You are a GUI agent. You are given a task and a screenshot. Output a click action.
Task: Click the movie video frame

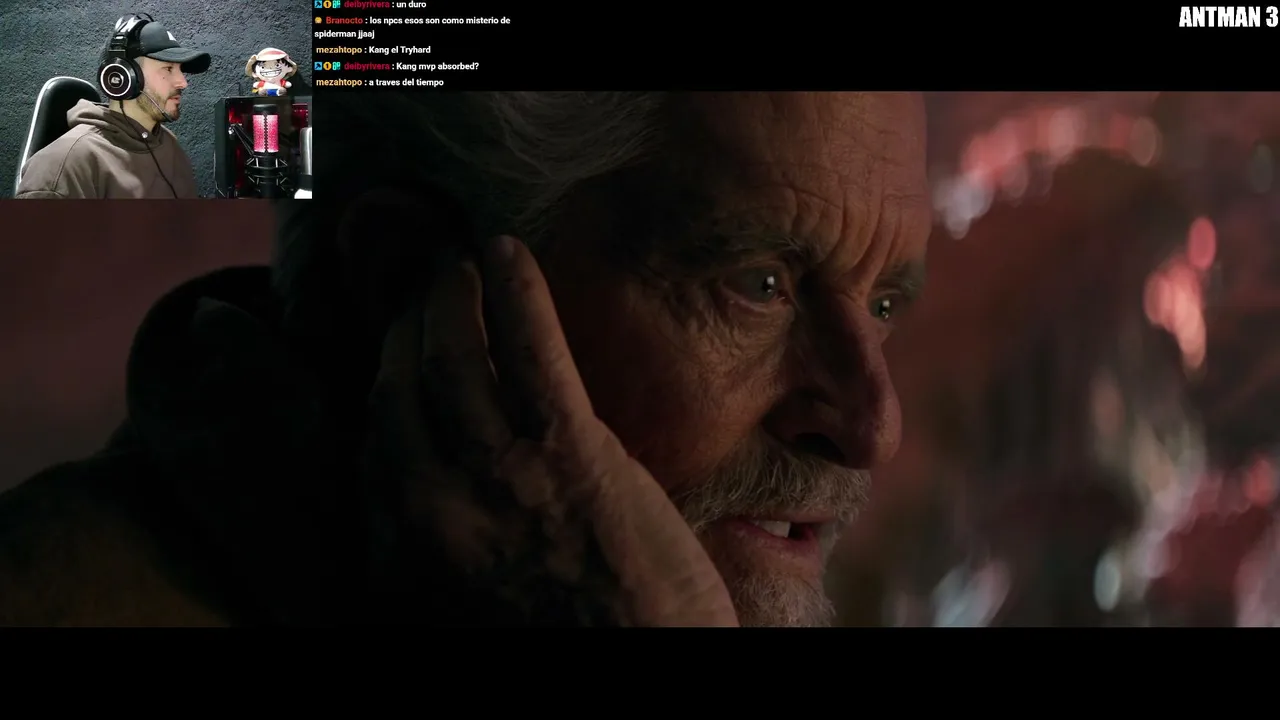tap(640, 359)
